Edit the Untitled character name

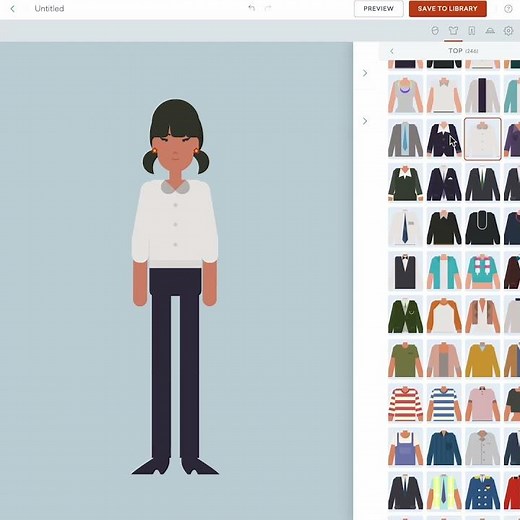(49, 9)
